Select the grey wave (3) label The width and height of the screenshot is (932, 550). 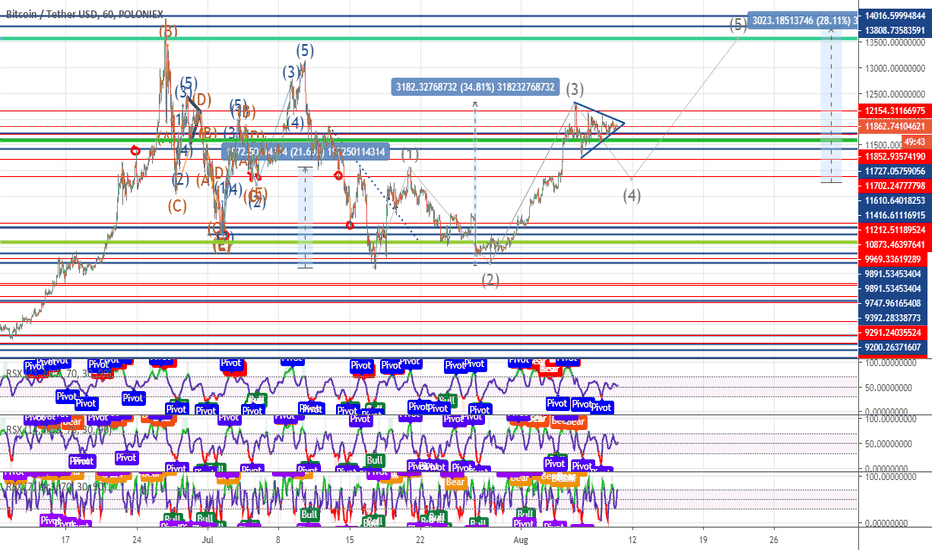pyautogui.click(x=574, y=89)
